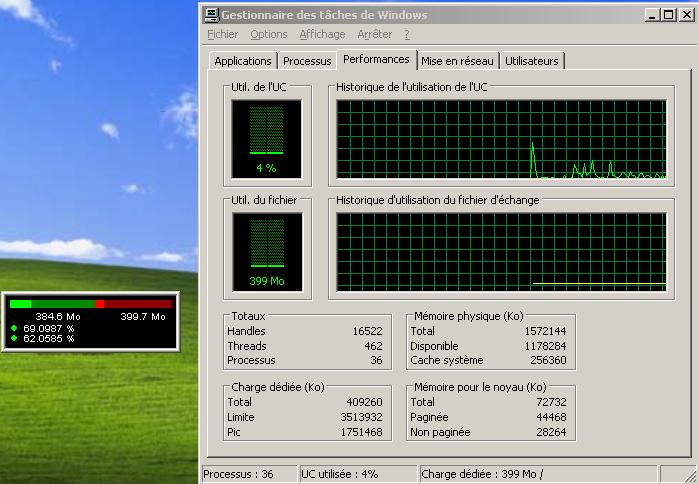This screenshot has height=484, width=699.
Task: Click the Disponible value 1178284
Action: point(545,346)
